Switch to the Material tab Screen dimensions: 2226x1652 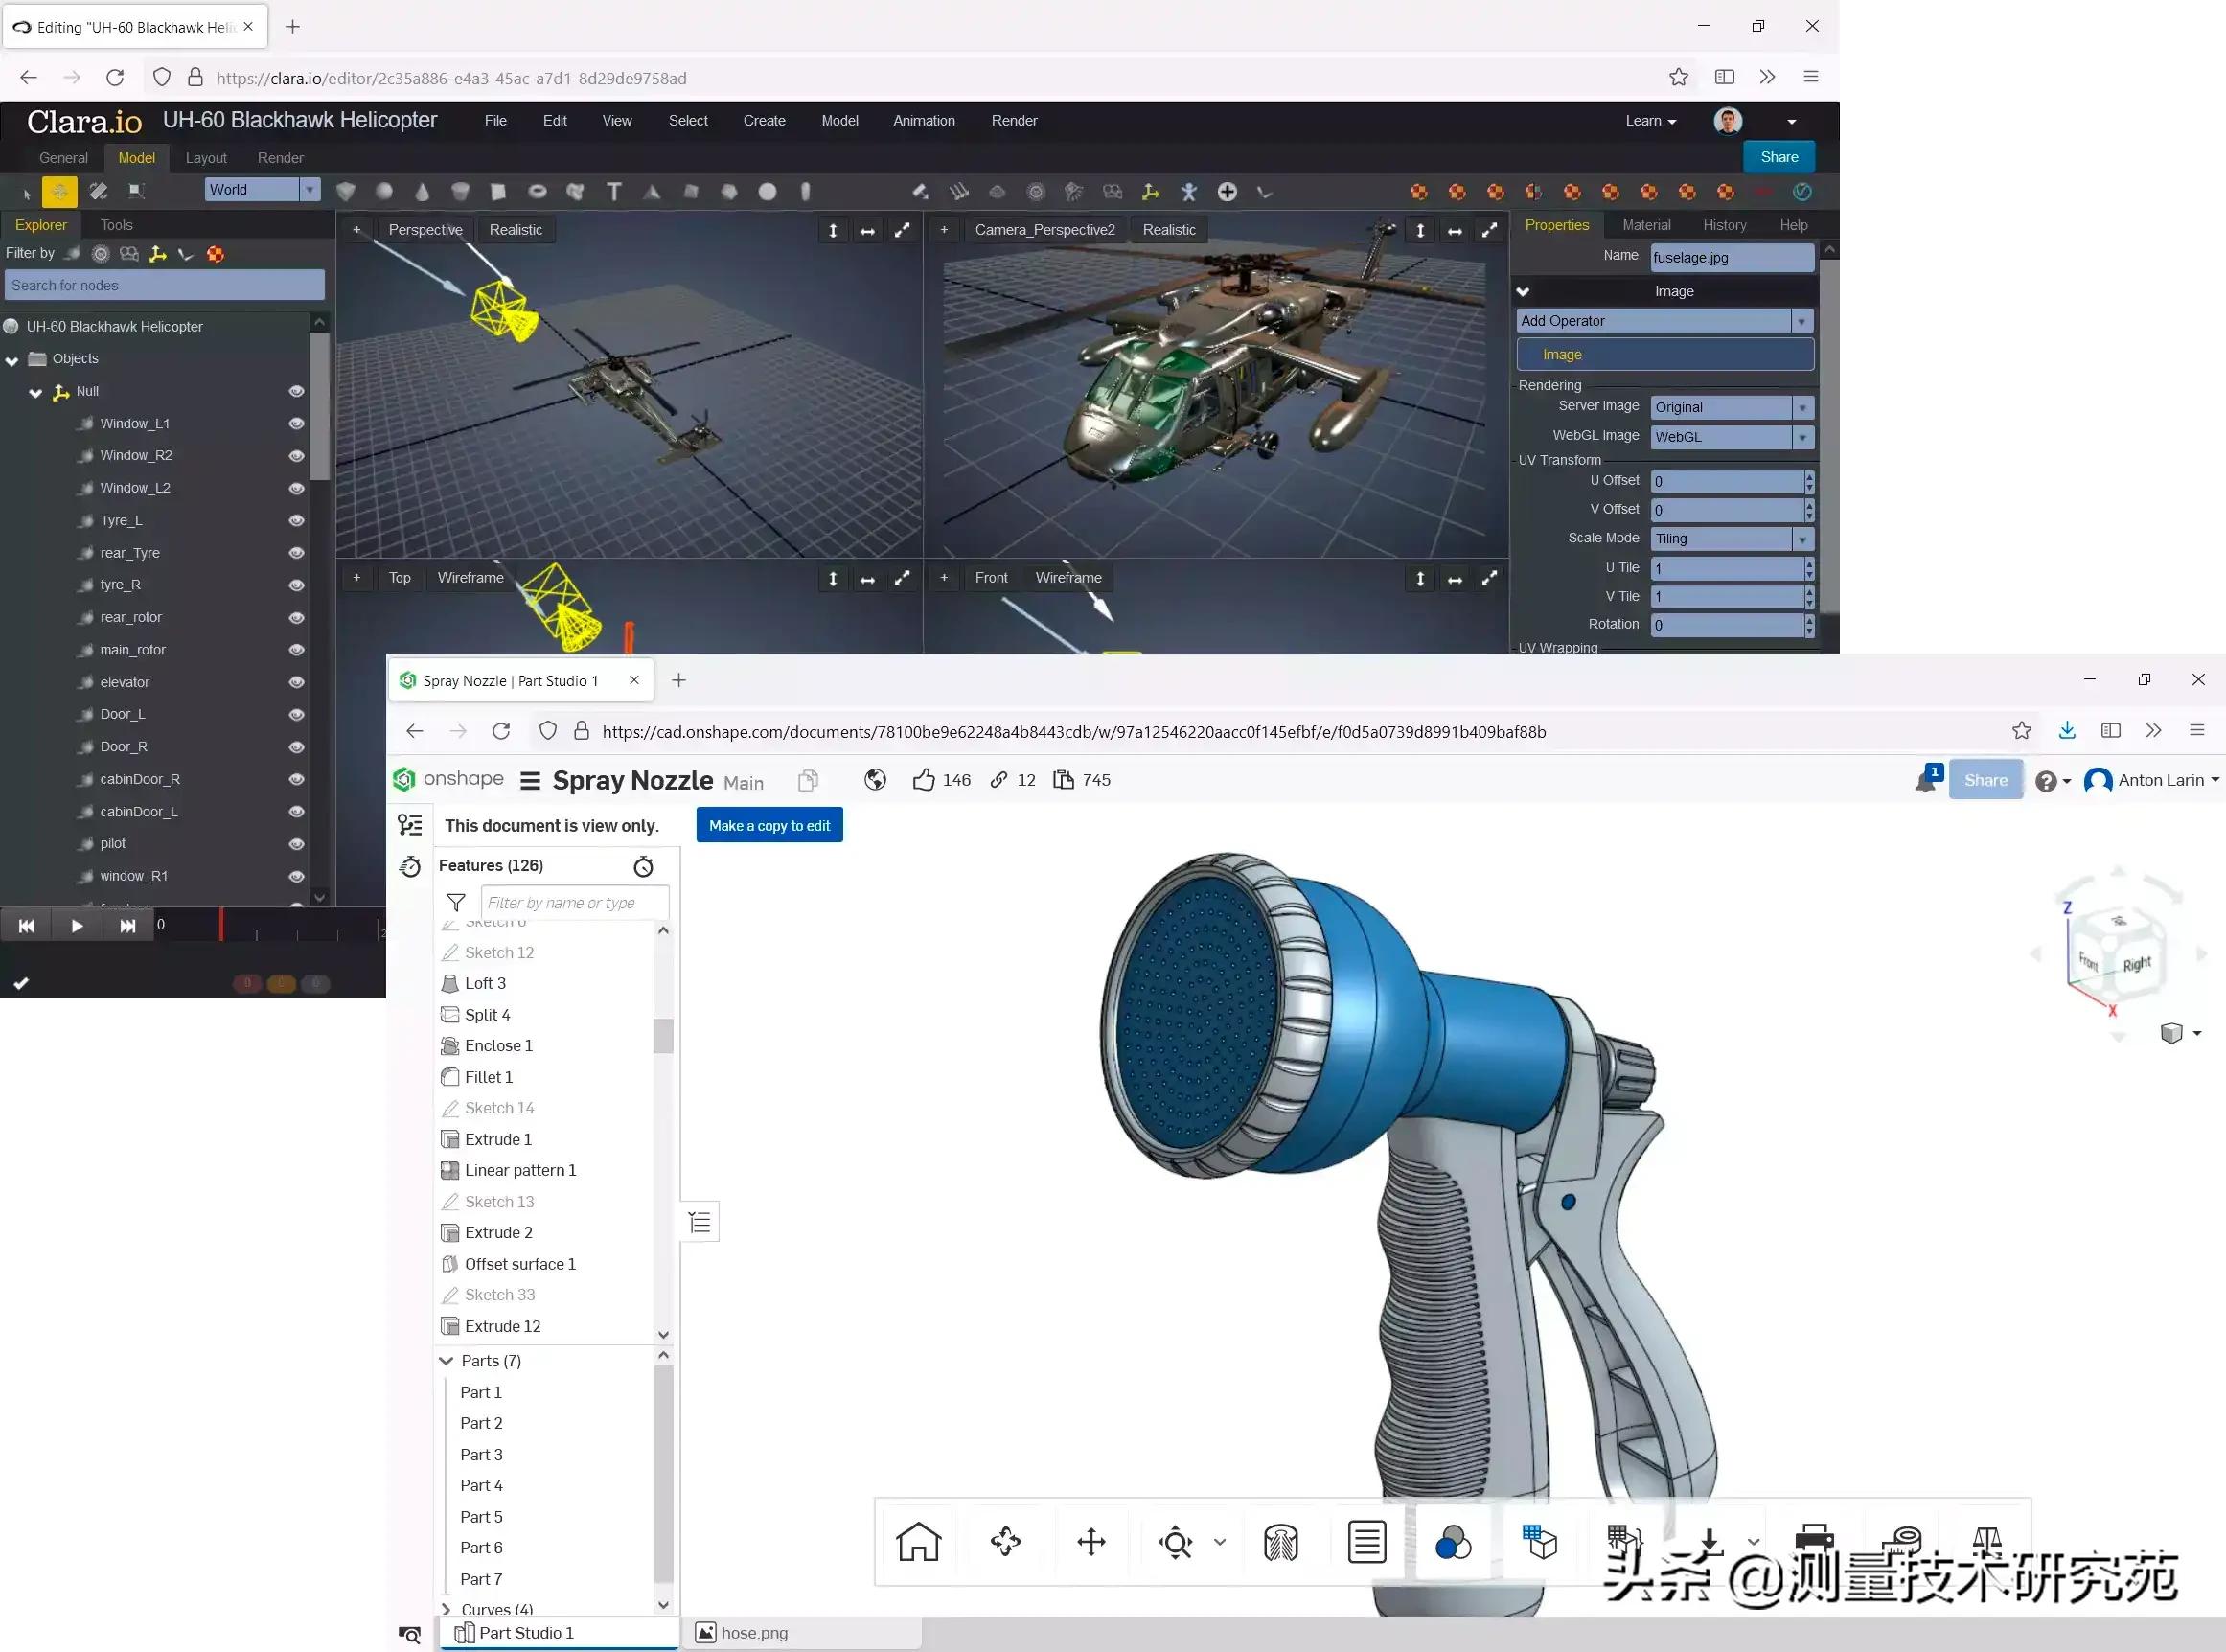point(1645,225)
